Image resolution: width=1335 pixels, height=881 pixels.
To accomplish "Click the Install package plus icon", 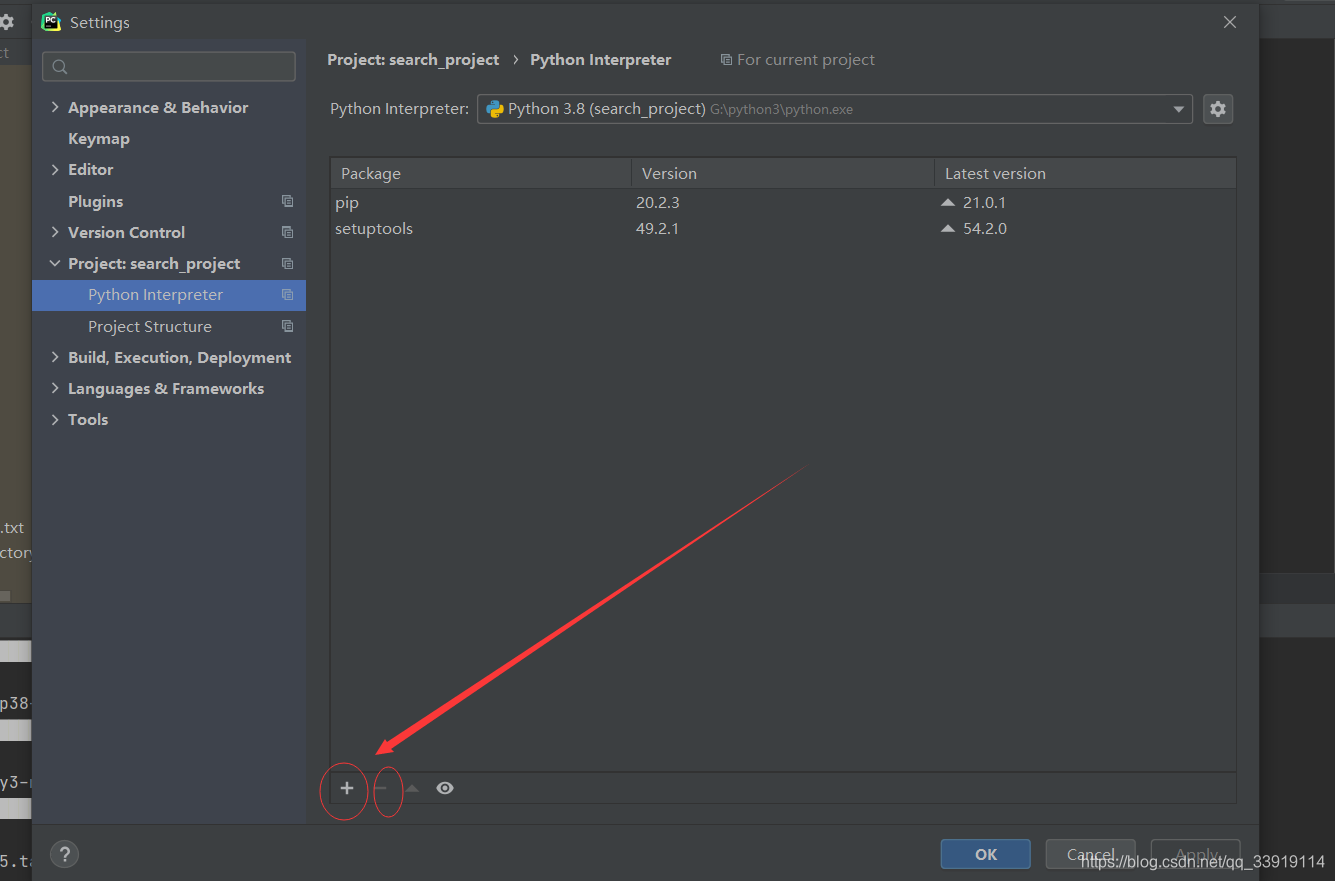I will tap(344, 788).
